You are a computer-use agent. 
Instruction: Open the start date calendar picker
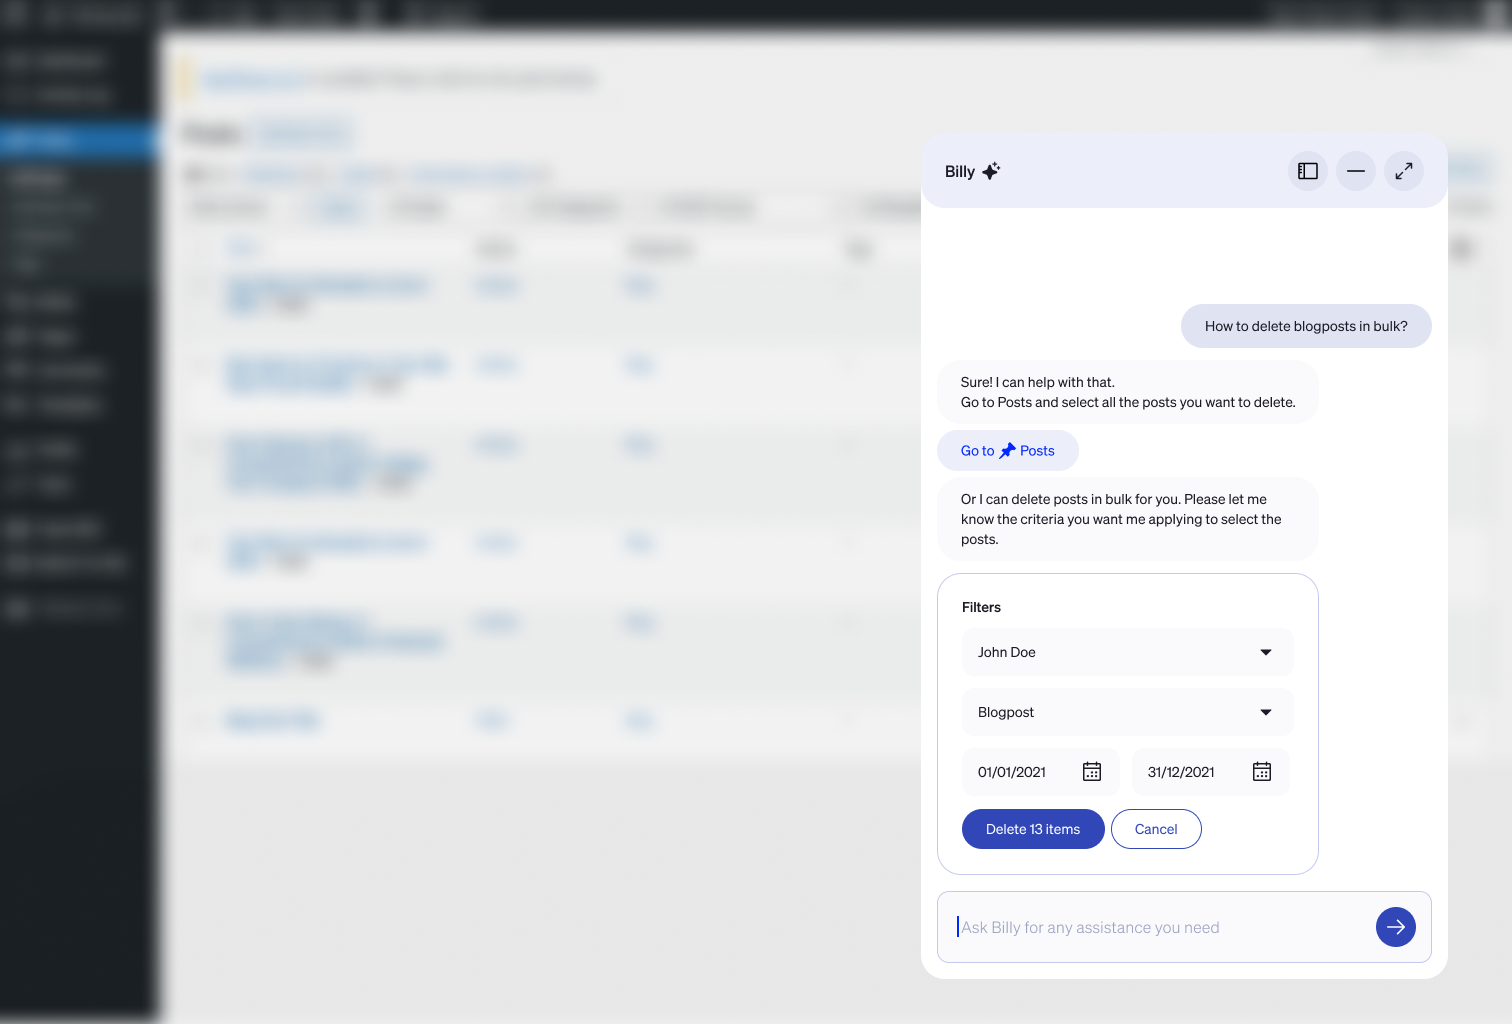pos(1092,772)
